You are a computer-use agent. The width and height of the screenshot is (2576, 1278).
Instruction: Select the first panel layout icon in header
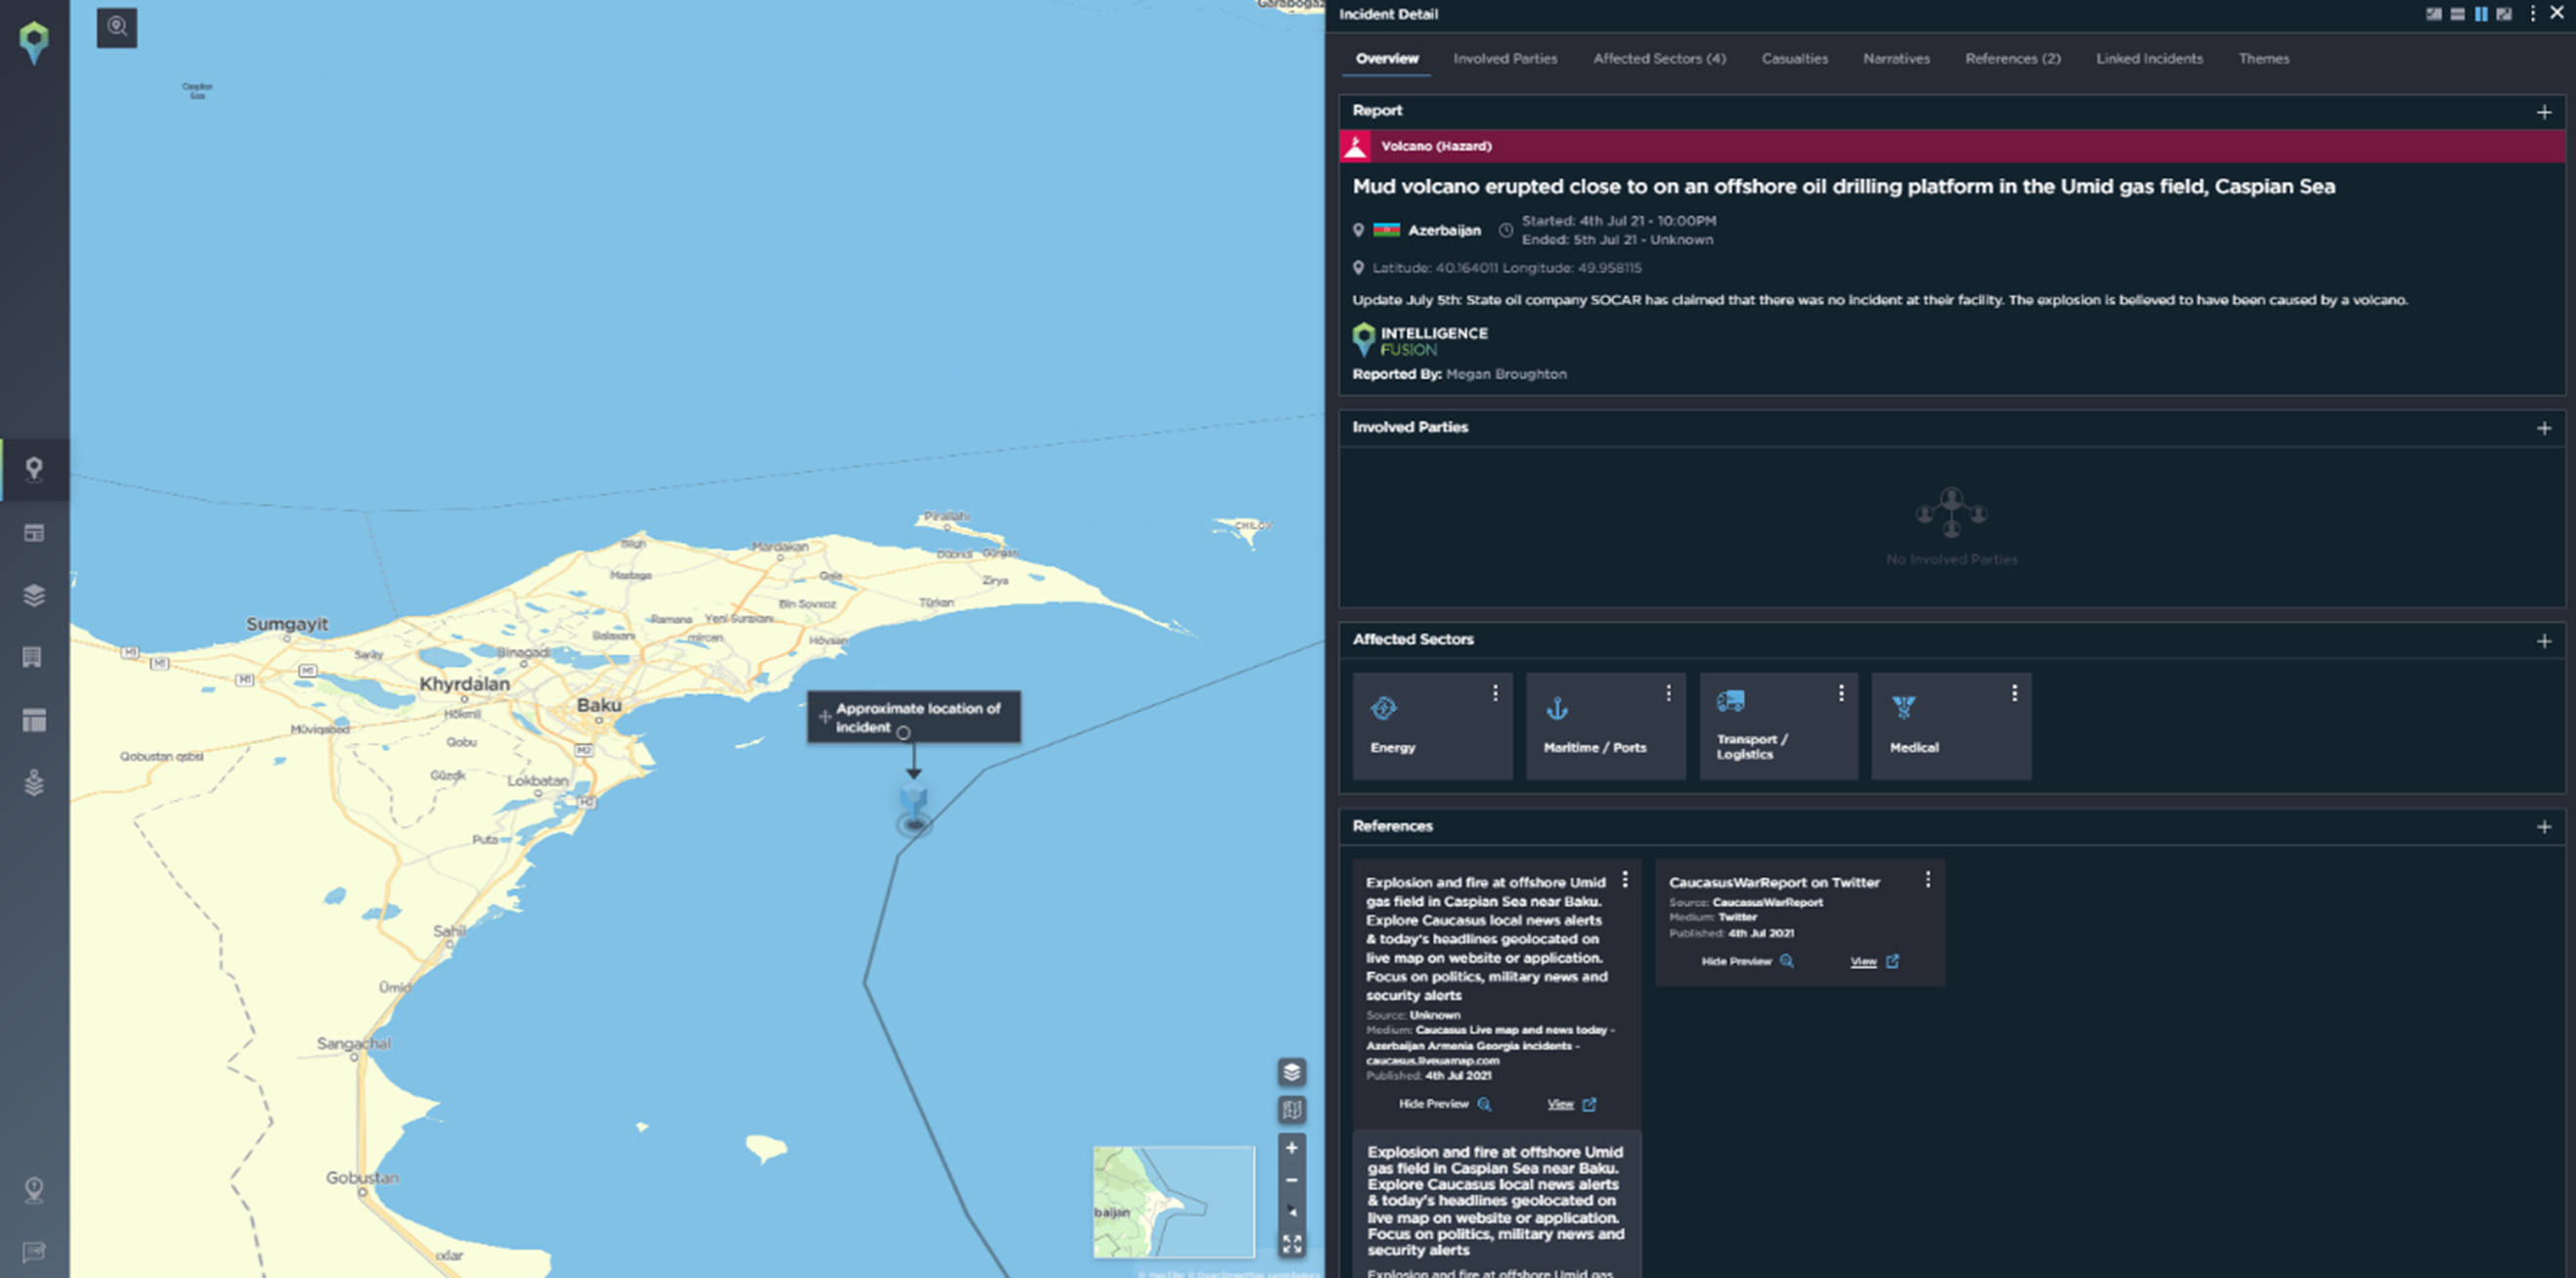pyautogui.click(x=2434, y=14)
